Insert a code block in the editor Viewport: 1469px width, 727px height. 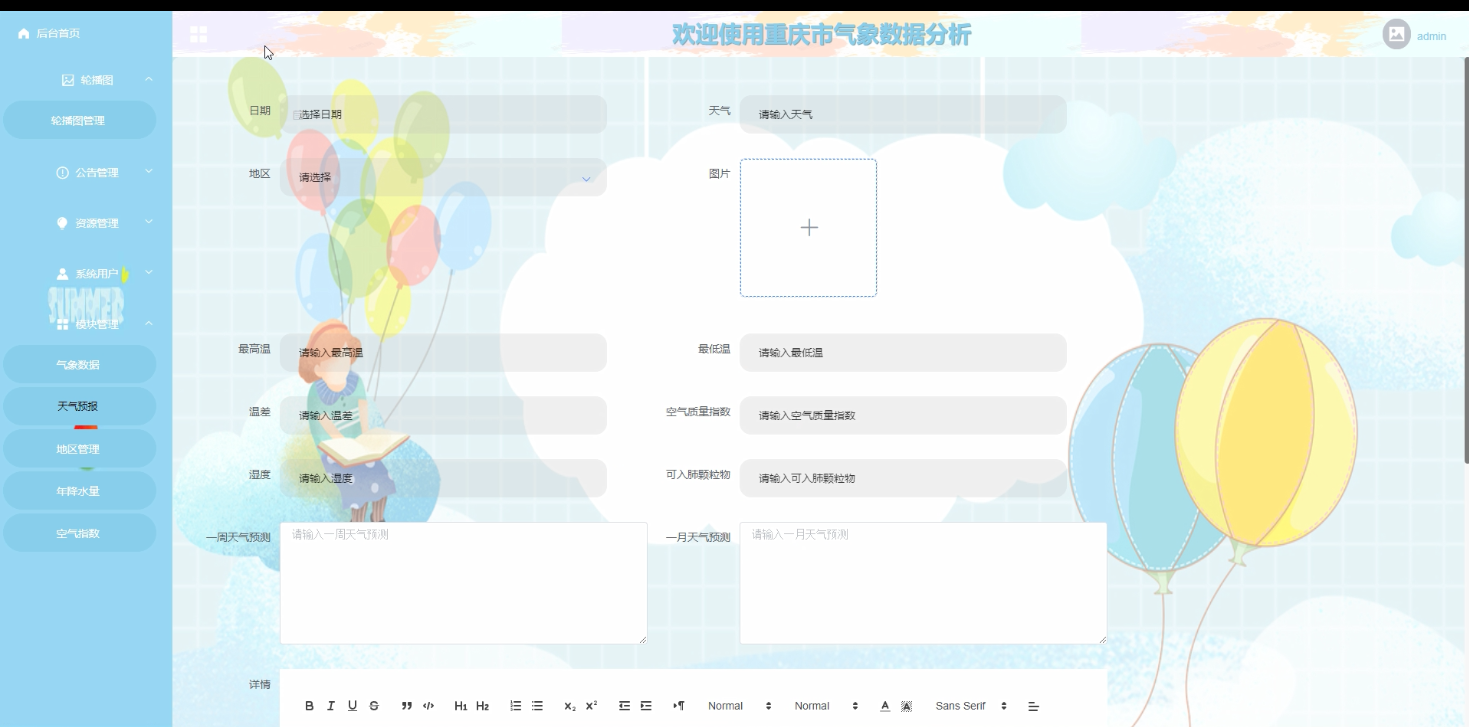(x=429, y=706)
